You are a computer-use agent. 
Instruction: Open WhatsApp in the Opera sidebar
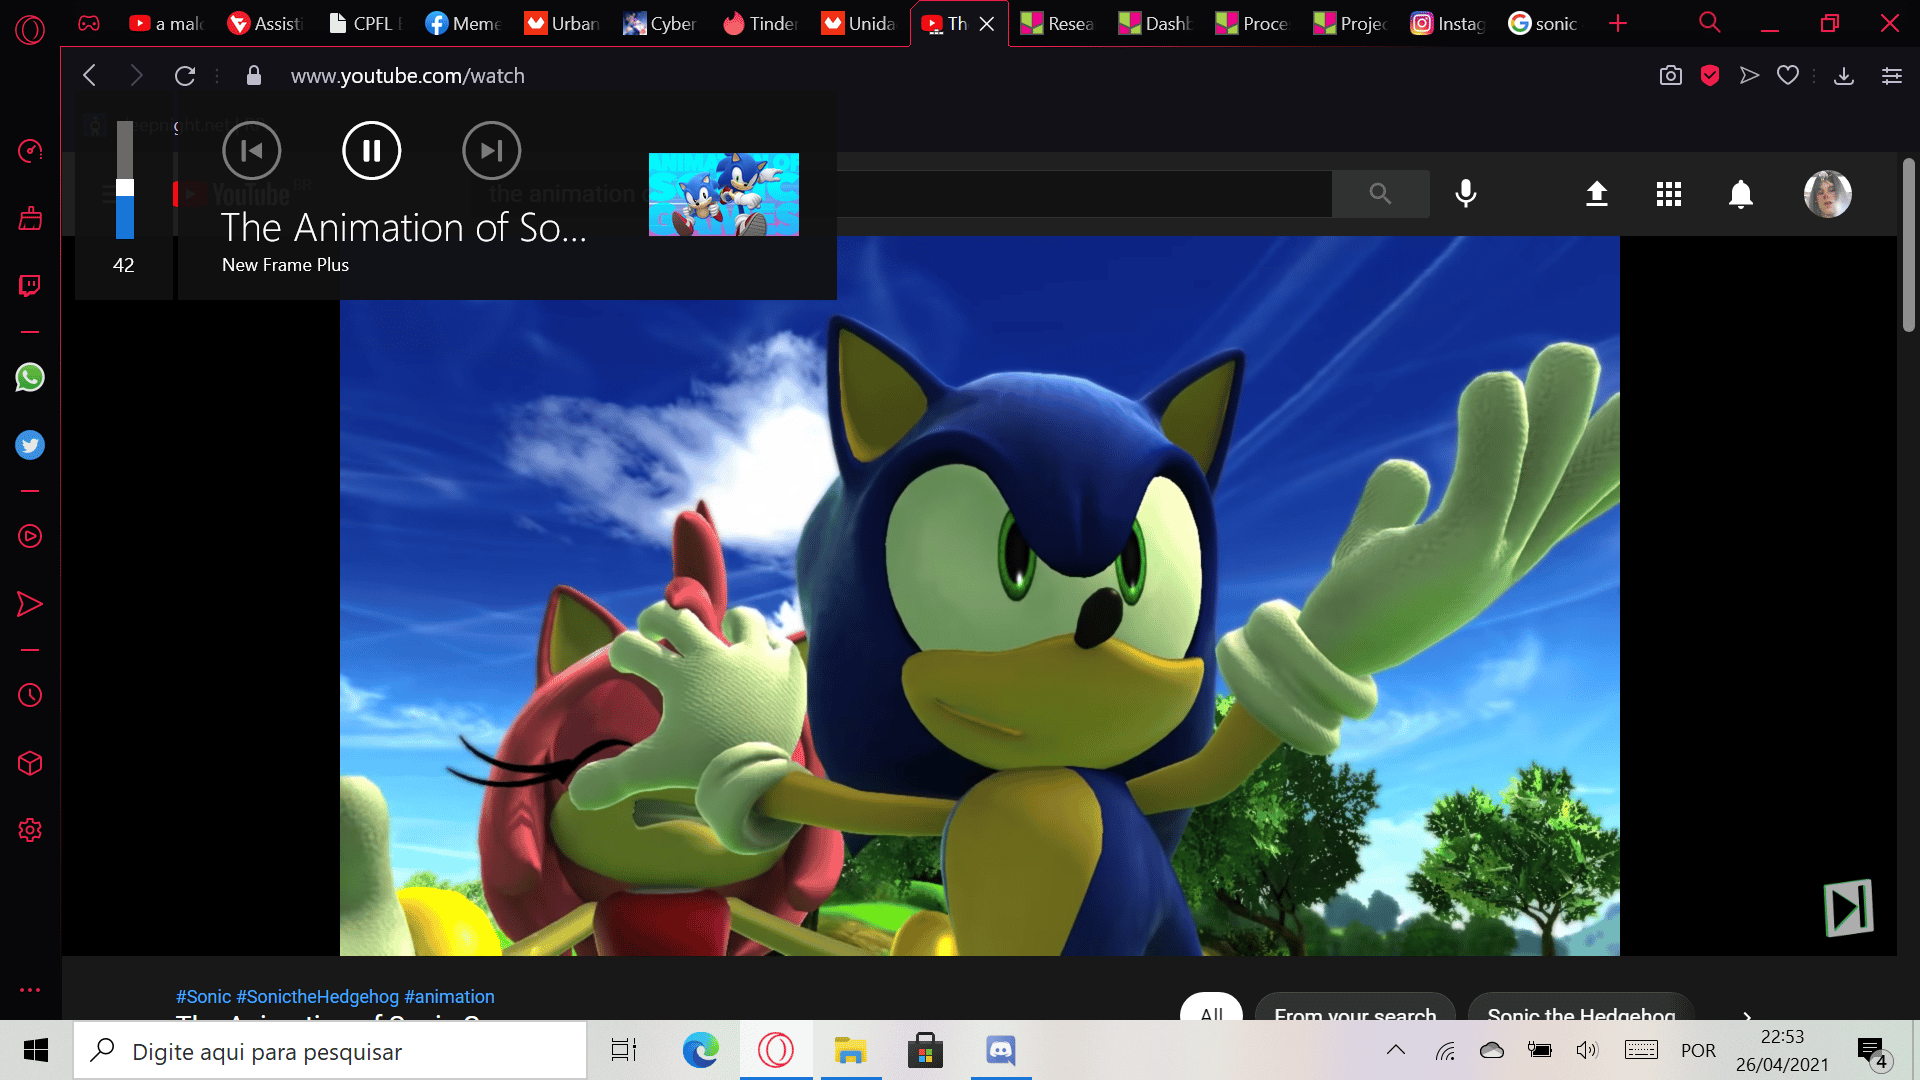point(30,377)
